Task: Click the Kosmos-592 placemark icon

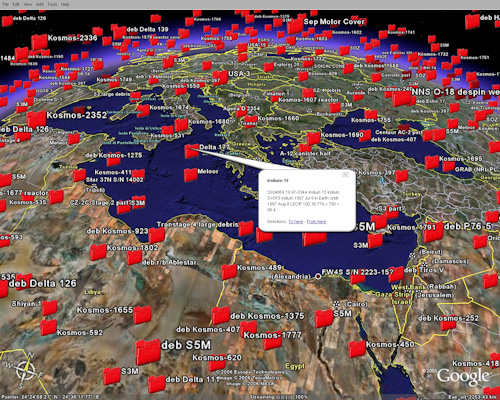Action: pos(49,327)
